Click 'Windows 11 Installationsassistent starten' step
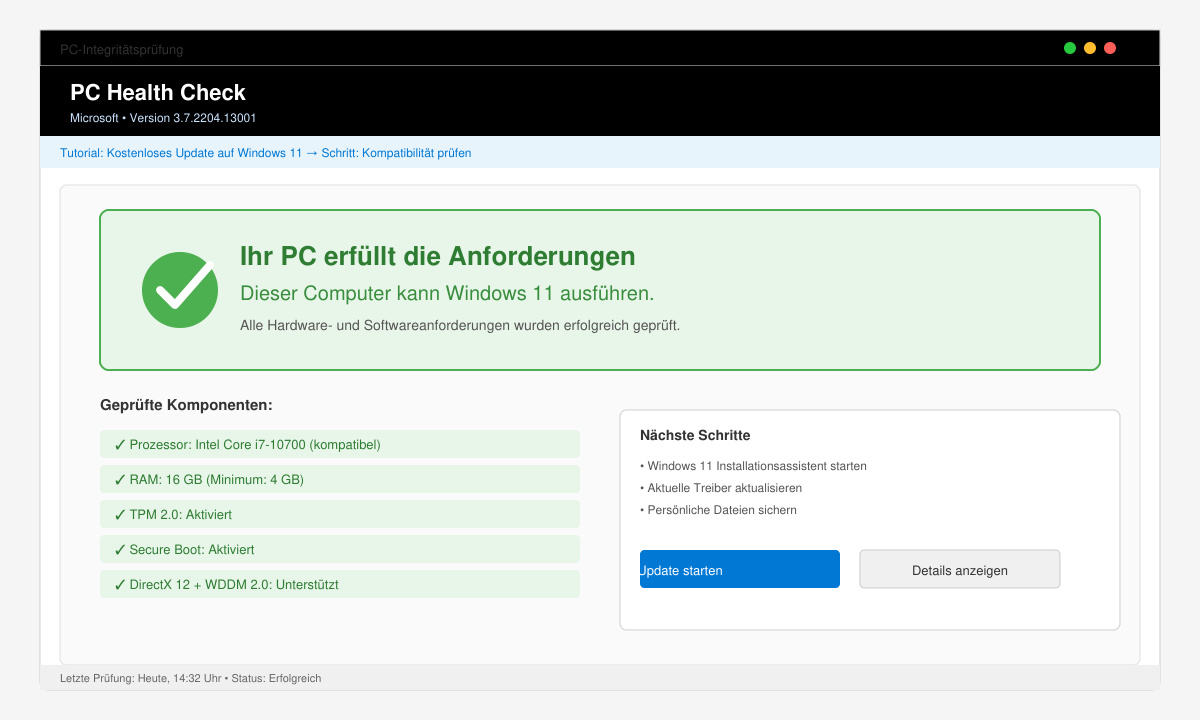The width and height of the screenshot is (1200, 720). point(753,466)
